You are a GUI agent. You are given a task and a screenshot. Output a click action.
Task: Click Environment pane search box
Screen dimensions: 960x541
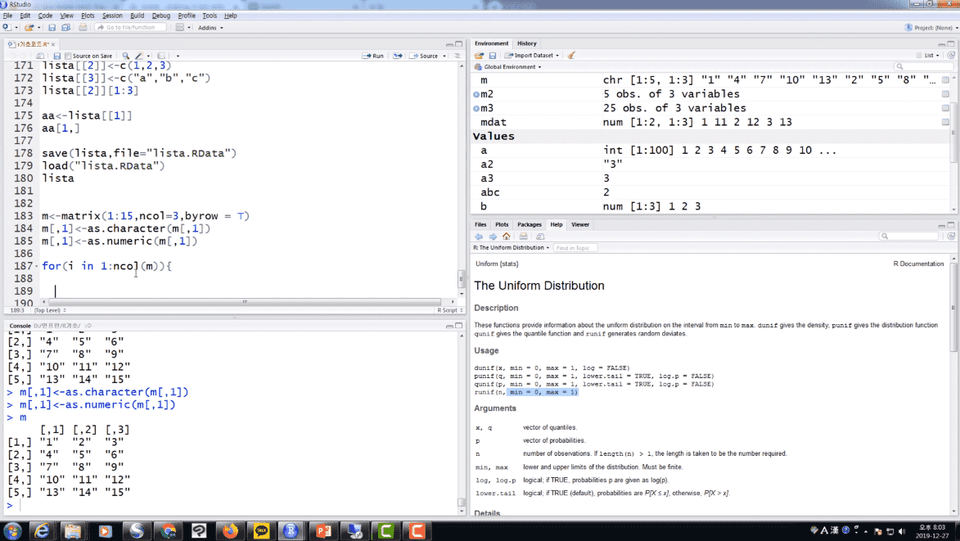coord(923,67)
